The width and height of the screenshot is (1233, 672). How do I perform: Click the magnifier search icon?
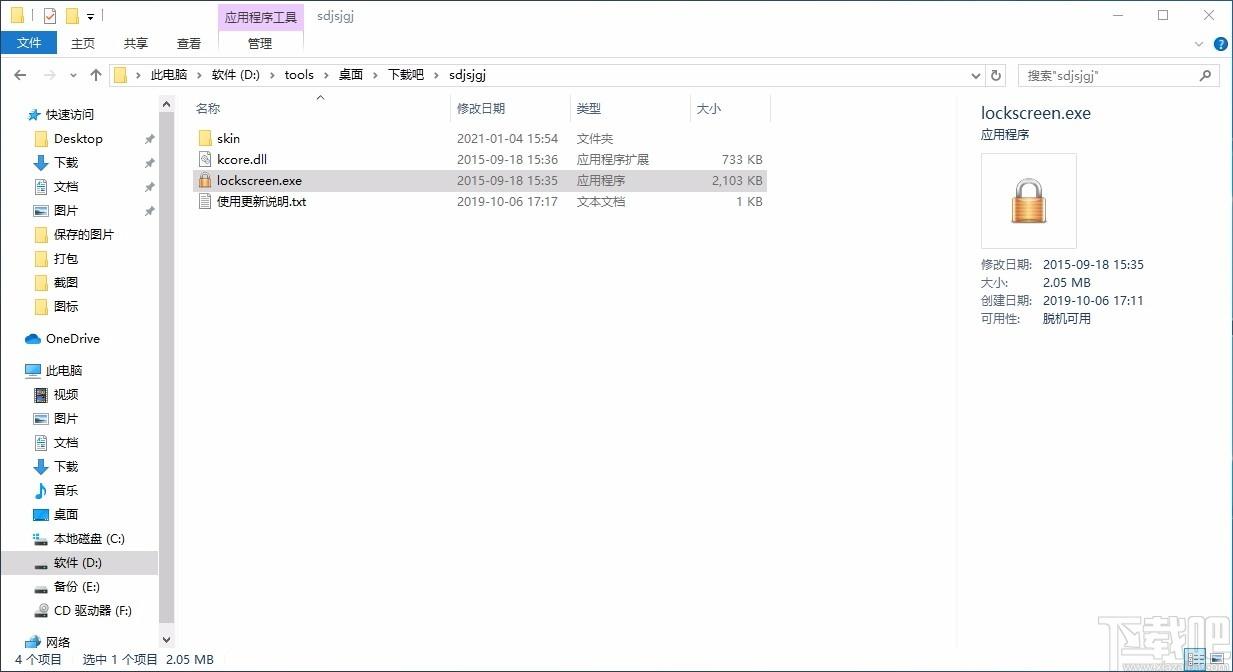[1205, 75]
